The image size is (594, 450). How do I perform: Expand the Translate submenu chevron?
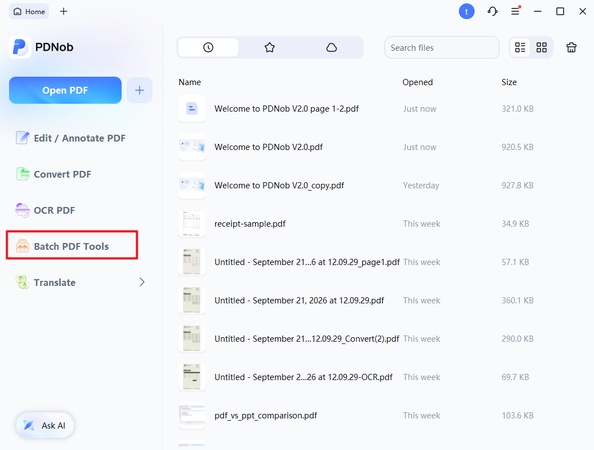[142, 282]
